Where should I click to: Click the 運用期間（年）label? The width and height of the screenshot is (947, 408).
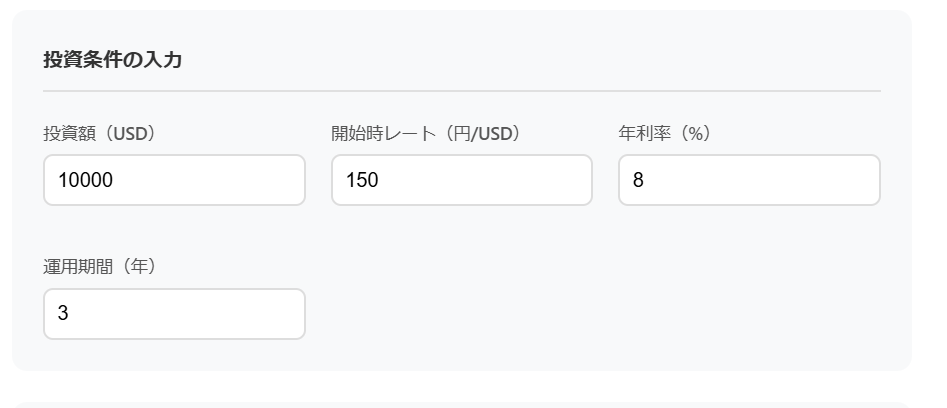click(99, 267)
